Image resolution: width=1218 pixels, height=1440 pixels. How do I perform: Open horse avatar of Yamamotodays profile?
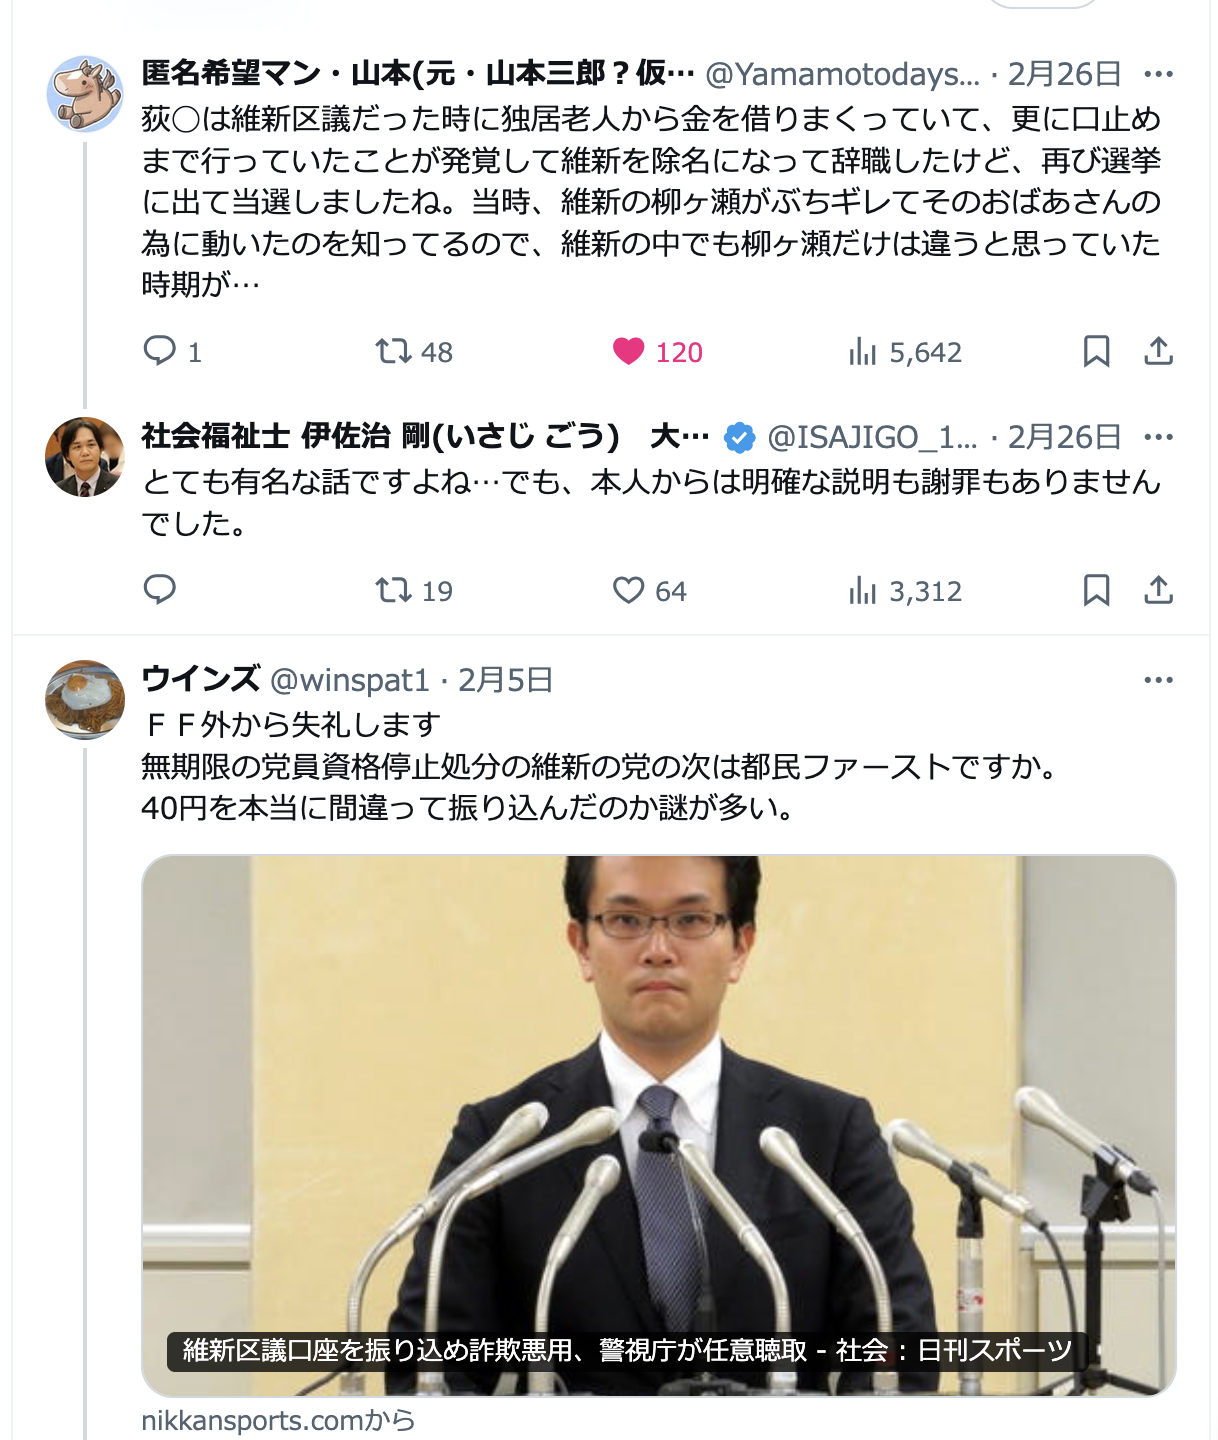tap(85, 94)
